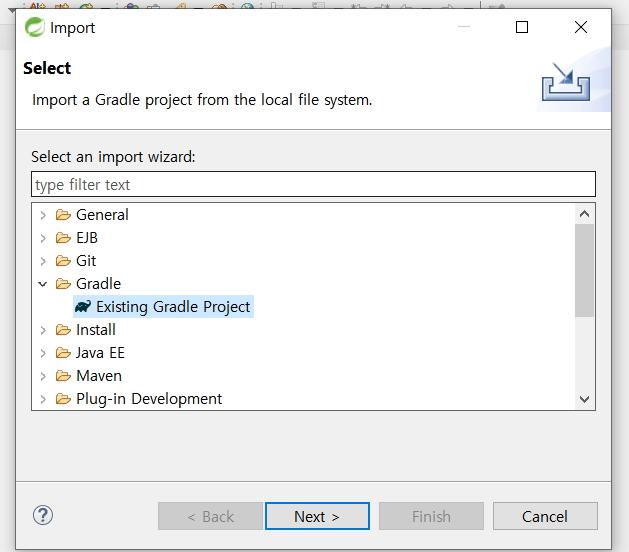The width and height of the screenshot is (629, 552).
Task: Expand the General folder node
Action: click(x=43, y=215)
